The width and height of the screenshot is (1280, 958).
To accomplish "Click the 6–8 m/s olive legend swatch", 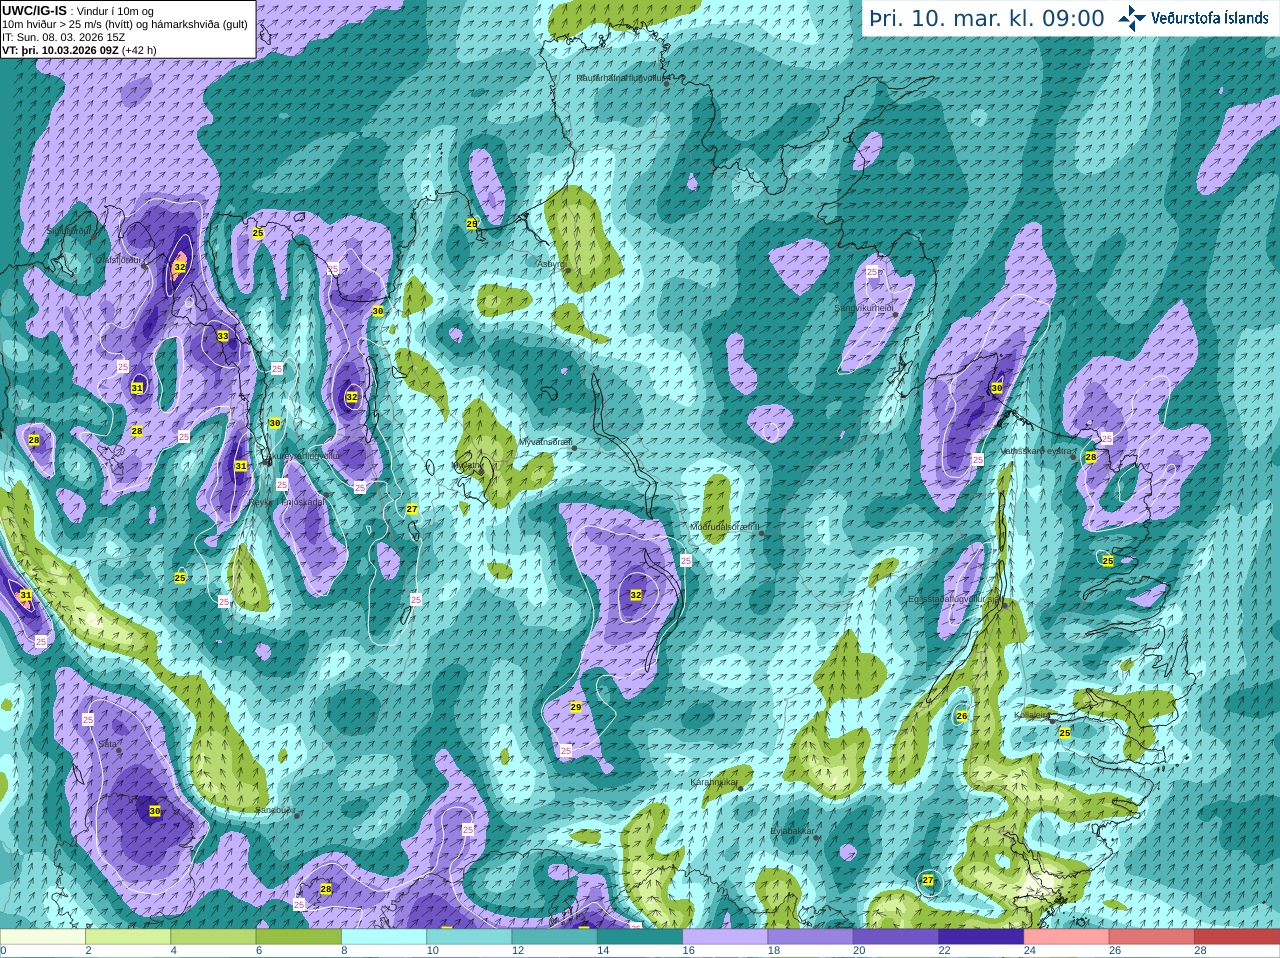I will tap(299, 937).
